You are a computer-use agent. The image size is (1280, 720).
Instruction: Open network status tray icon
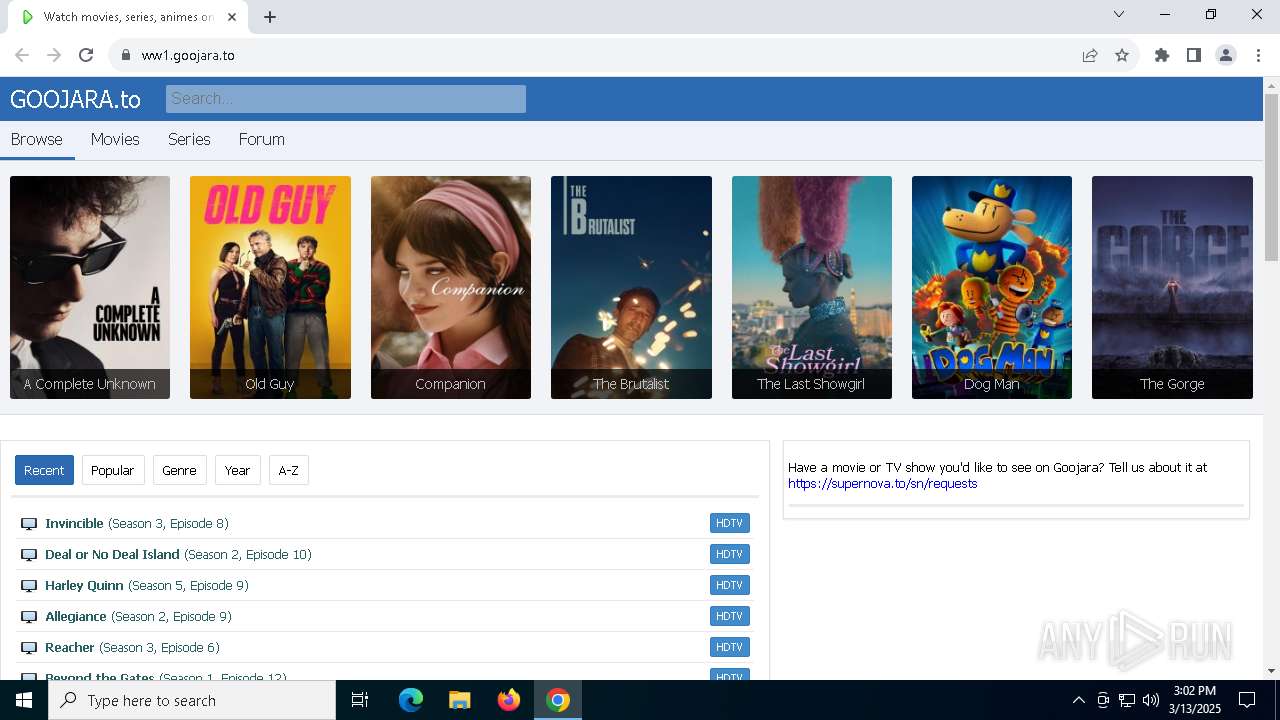[x=1127, y=700]
